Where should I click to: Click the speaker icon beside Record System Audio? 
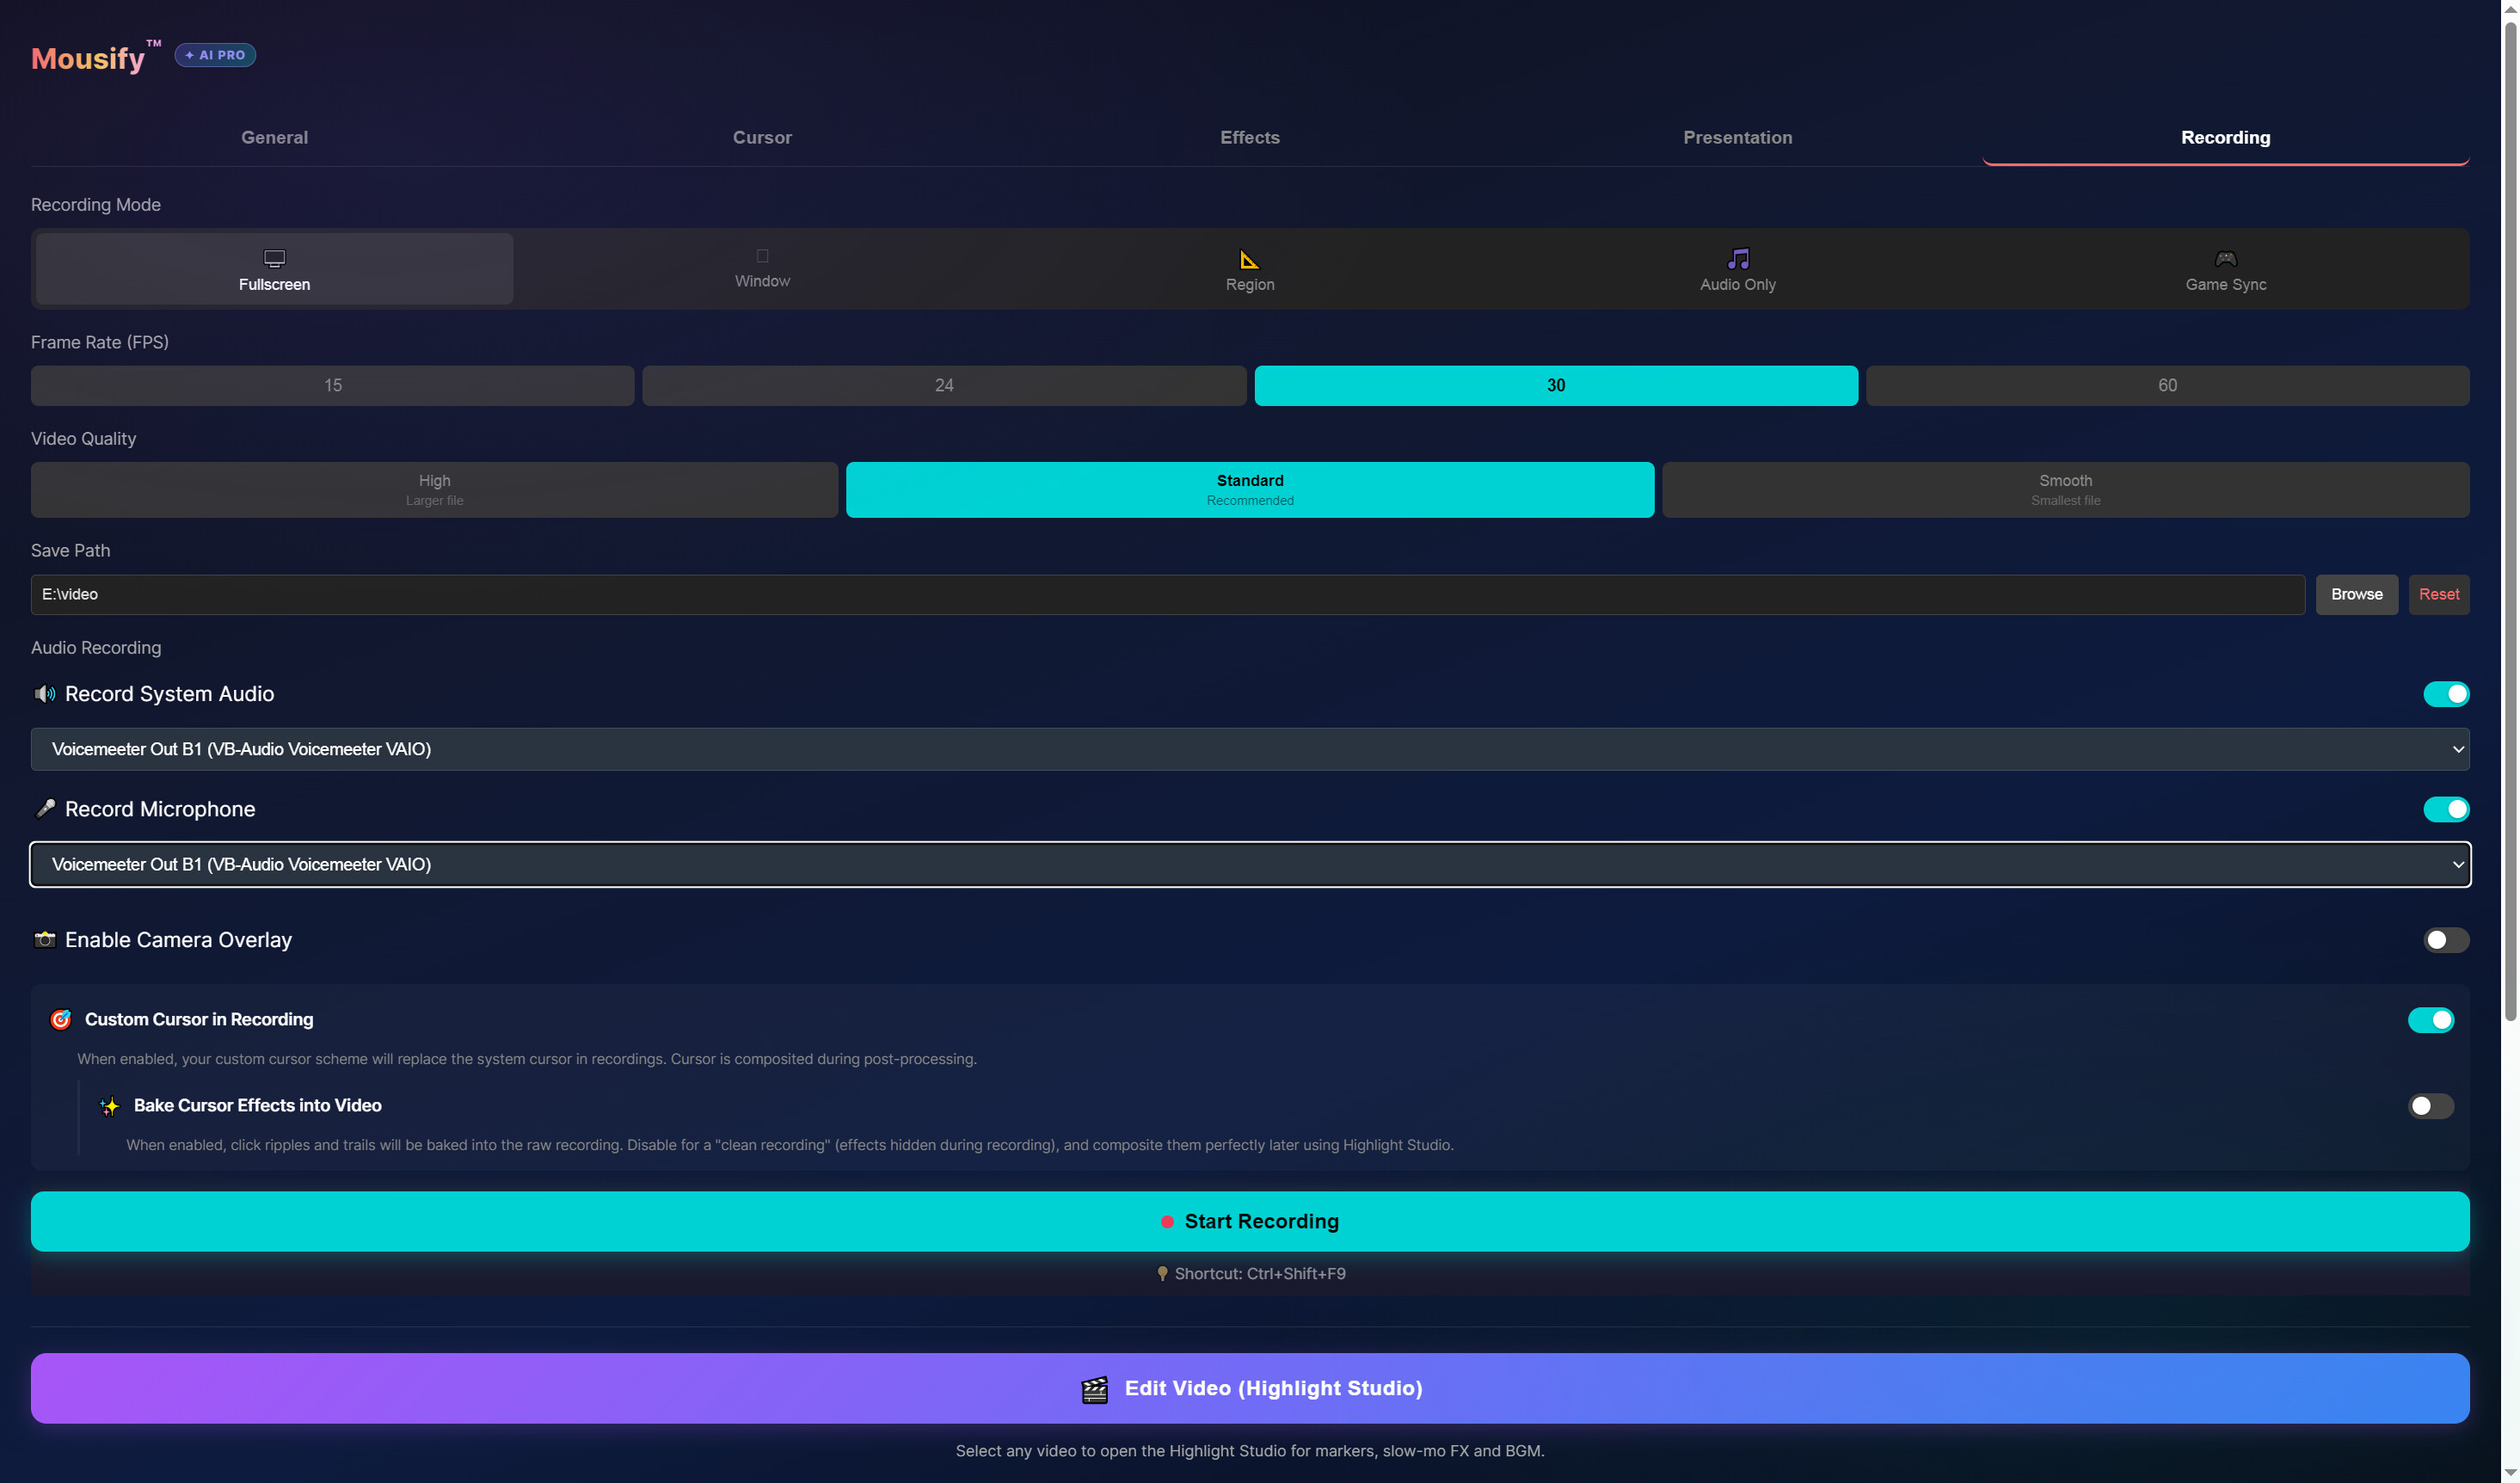coord(45,694)
